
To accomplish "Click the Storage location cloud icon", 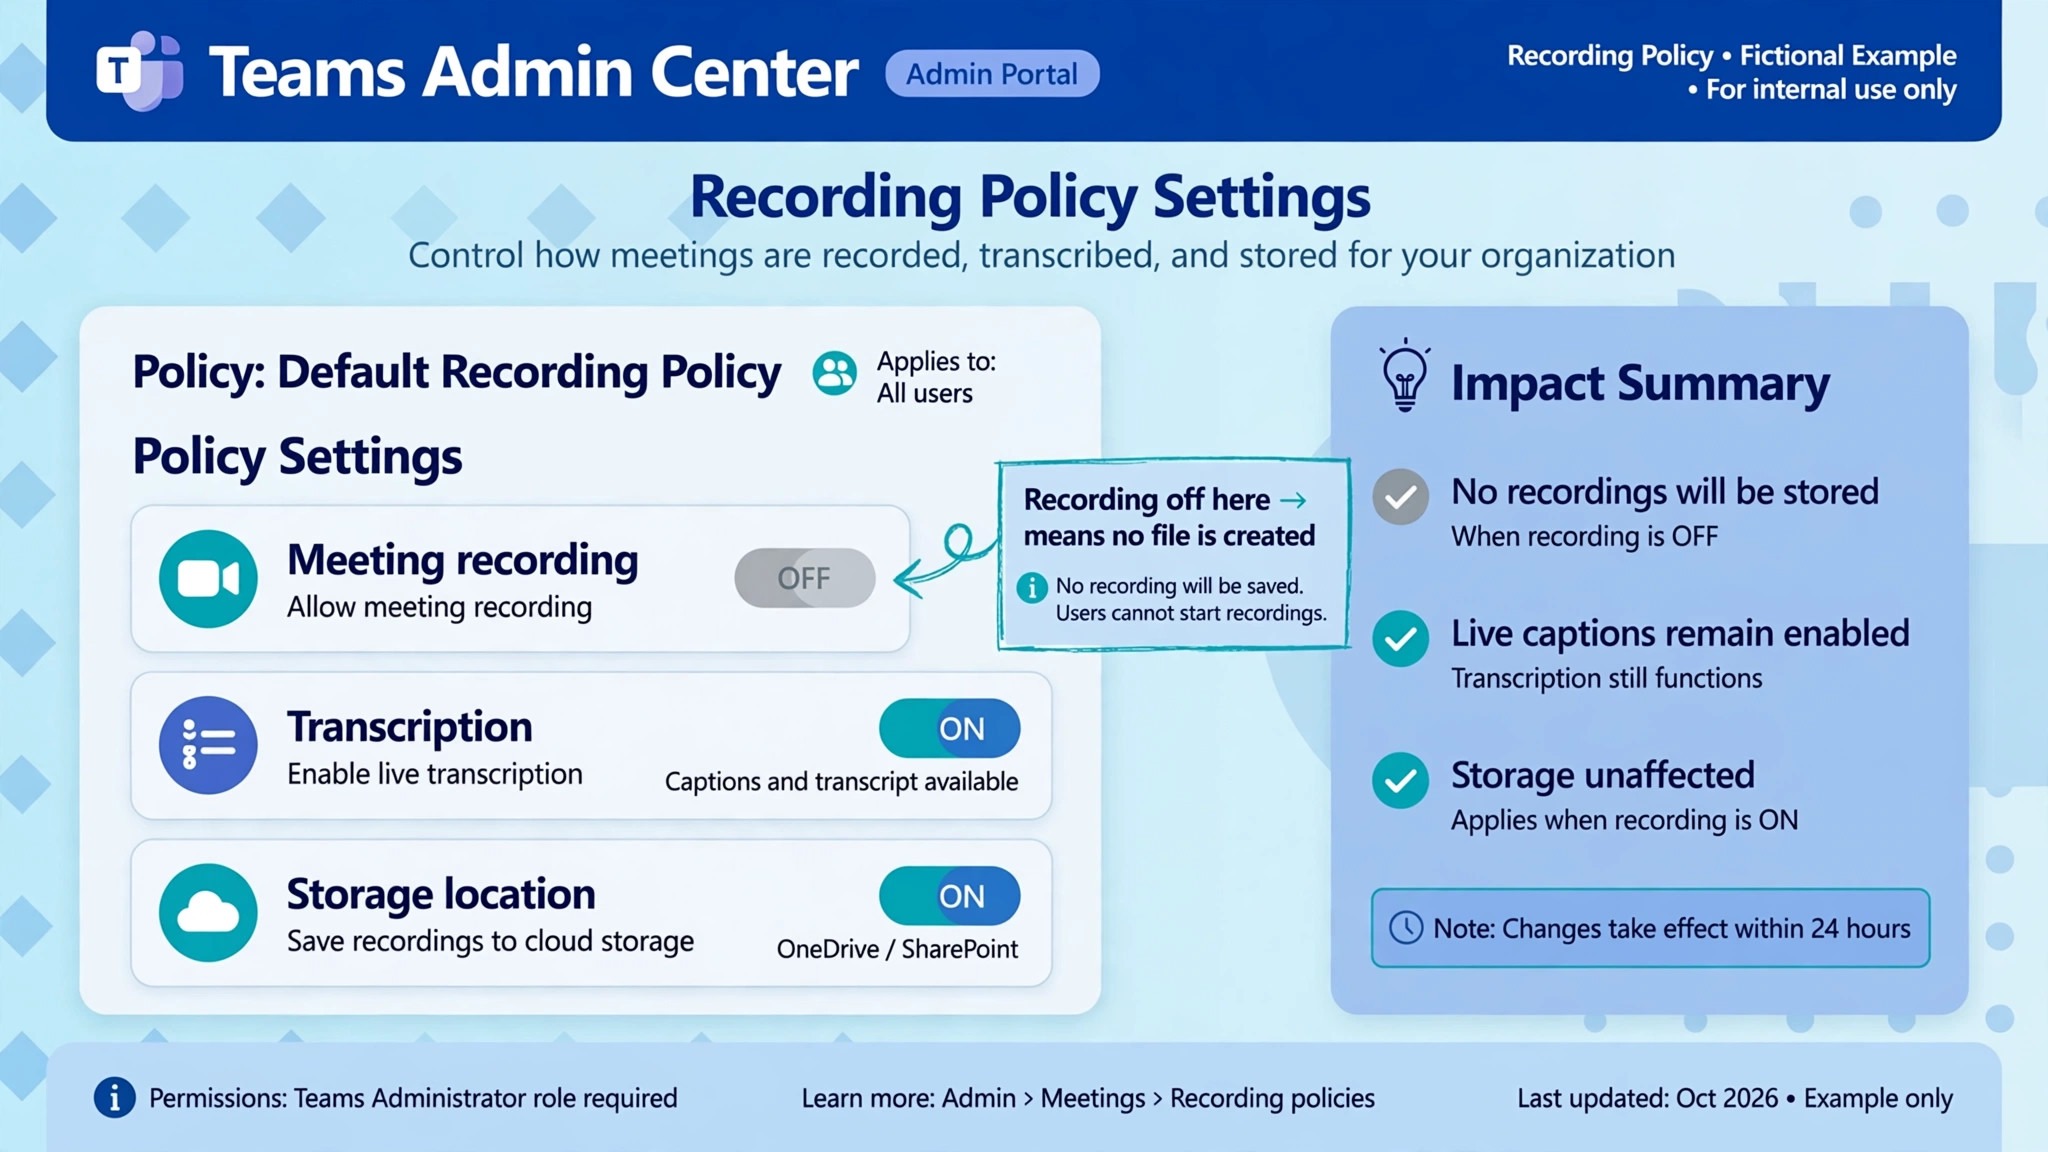I will tap(208, 913).
